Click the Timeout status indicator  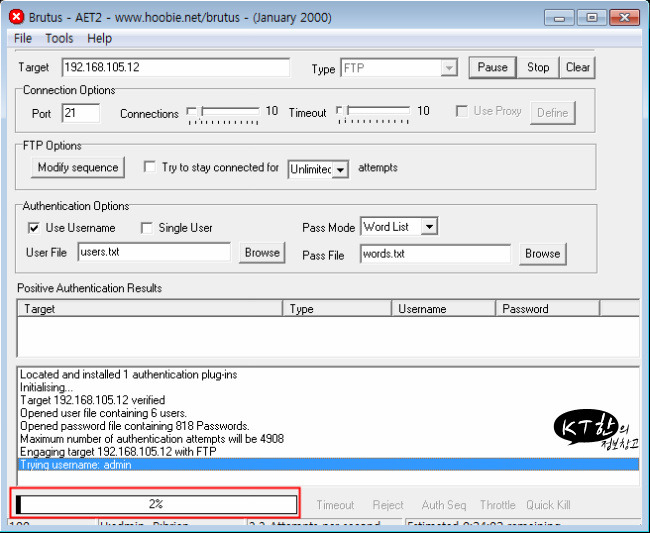[x=335, y=505]
